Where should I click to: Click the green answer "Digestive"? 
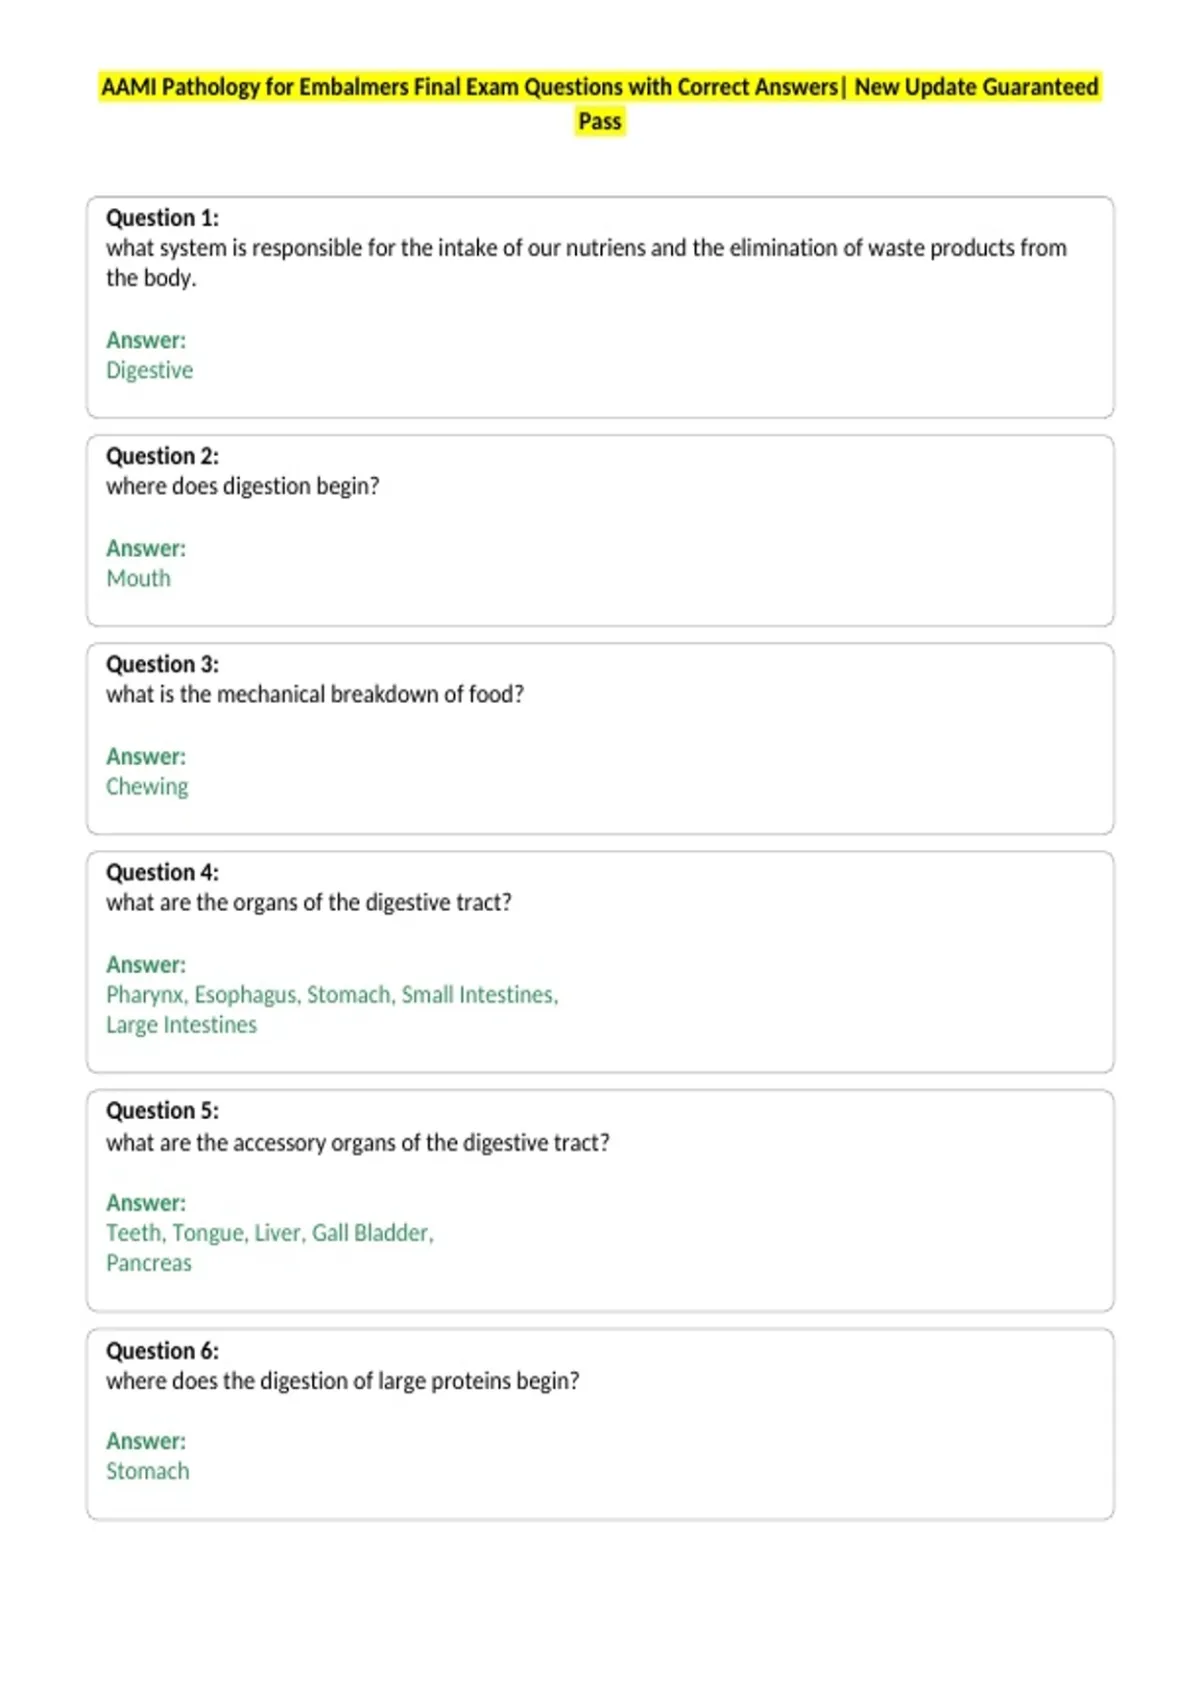click(x=149, y=371)
